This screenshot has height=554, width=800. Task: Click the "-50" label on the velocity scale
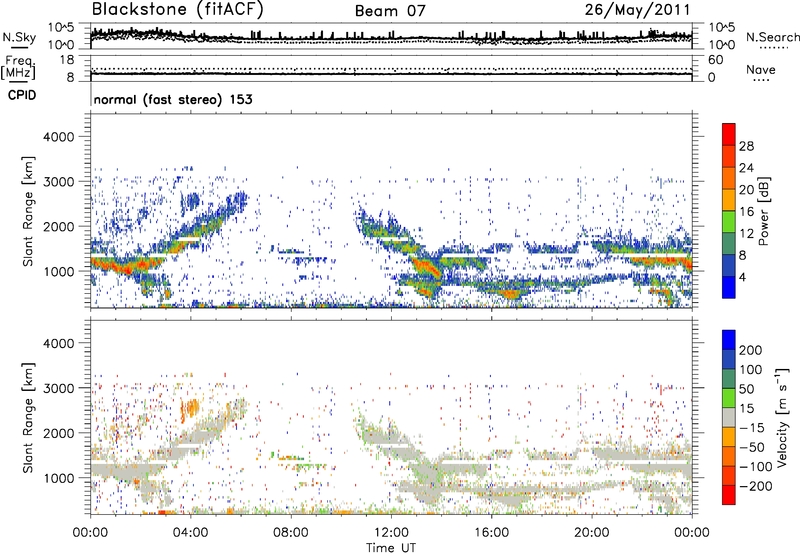pos(752,447)
